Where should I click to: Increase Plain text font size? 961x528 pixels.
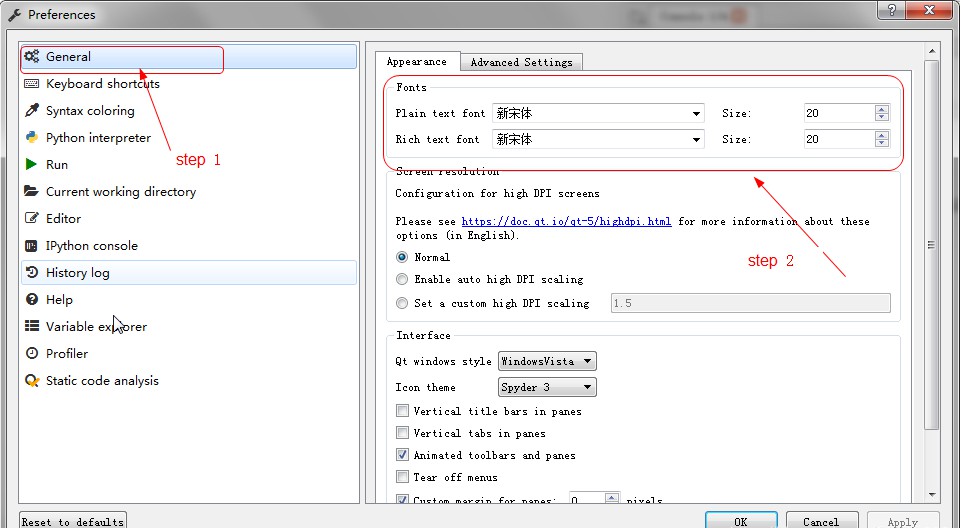click(882, 109)
